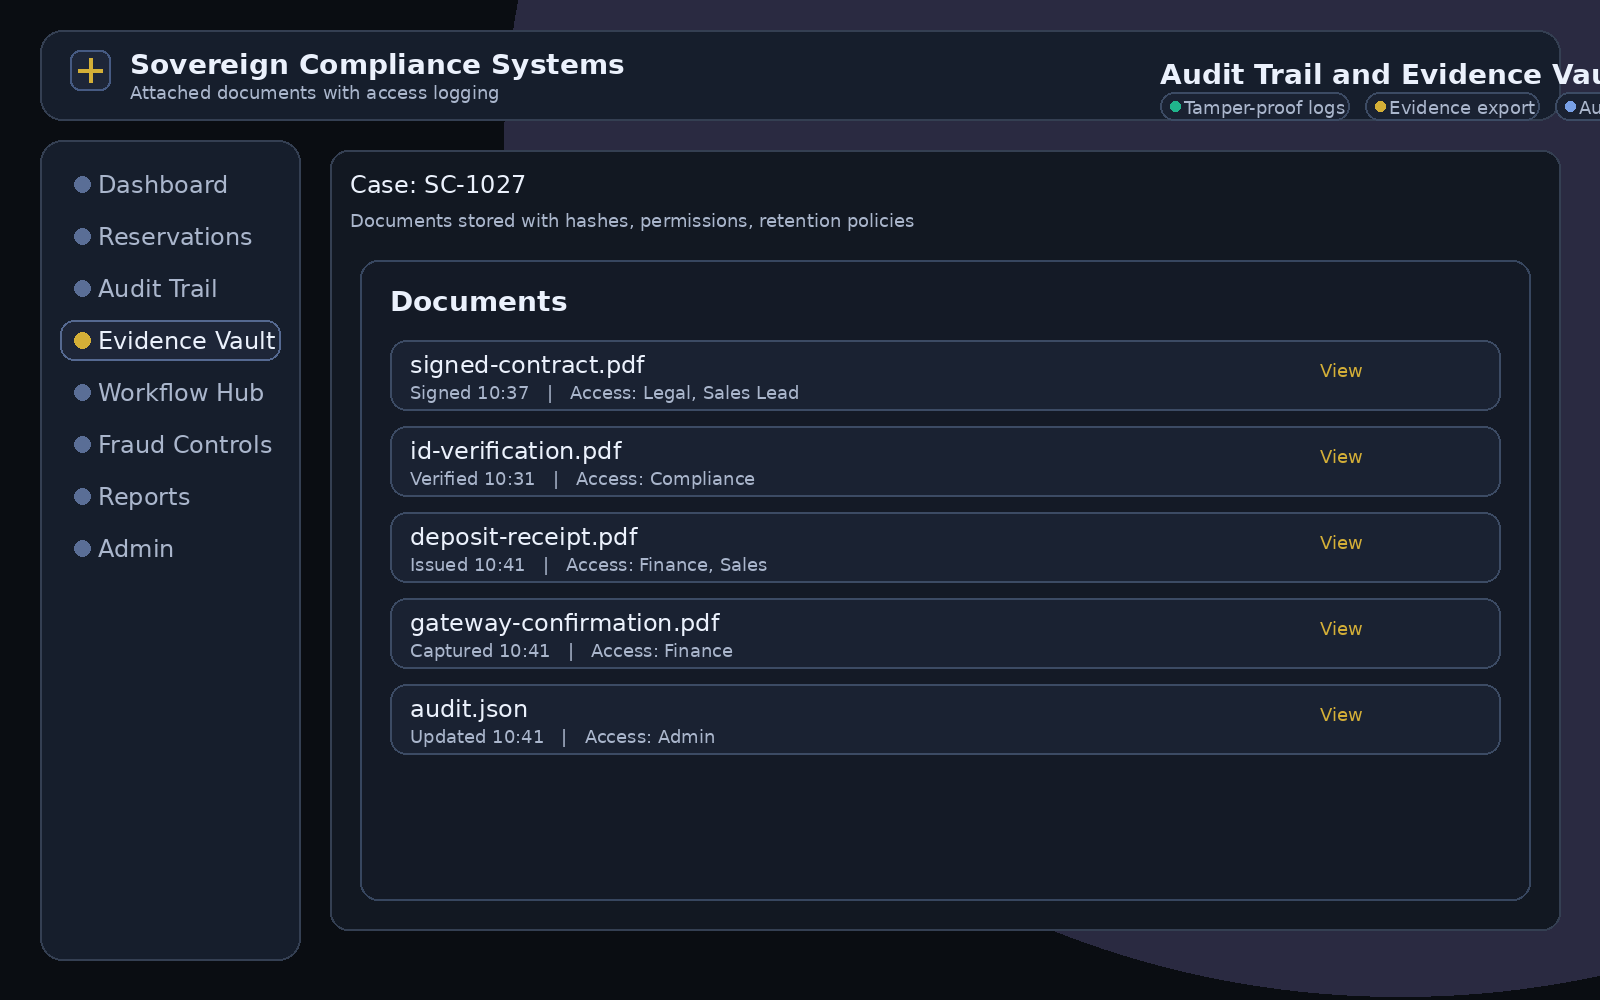Screen dimensions: 1600x1000
Task: View the audit.json file
Action: click(1340, 714)
